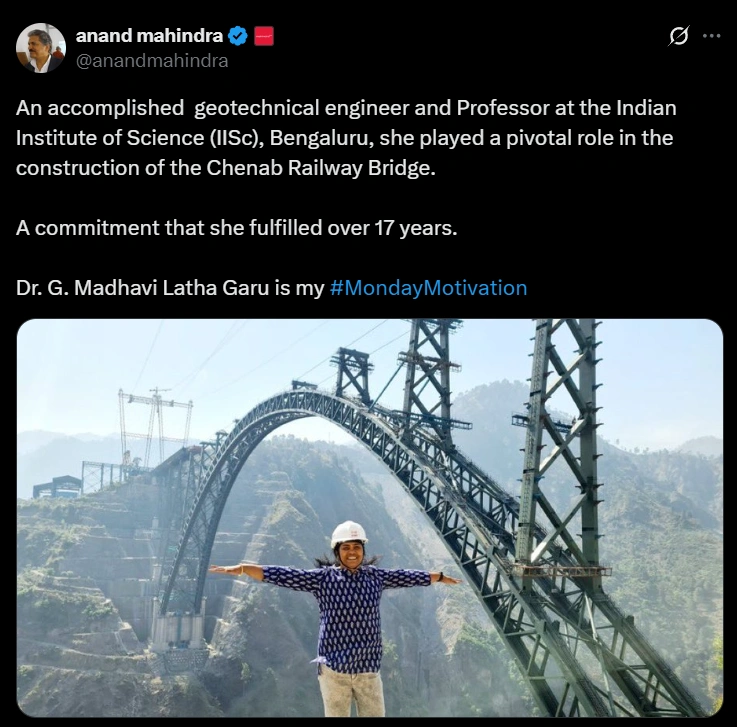This screenshot has width=737, height=727.
Task: Open the #MondayMotivation hashtag
Action: 428,288
